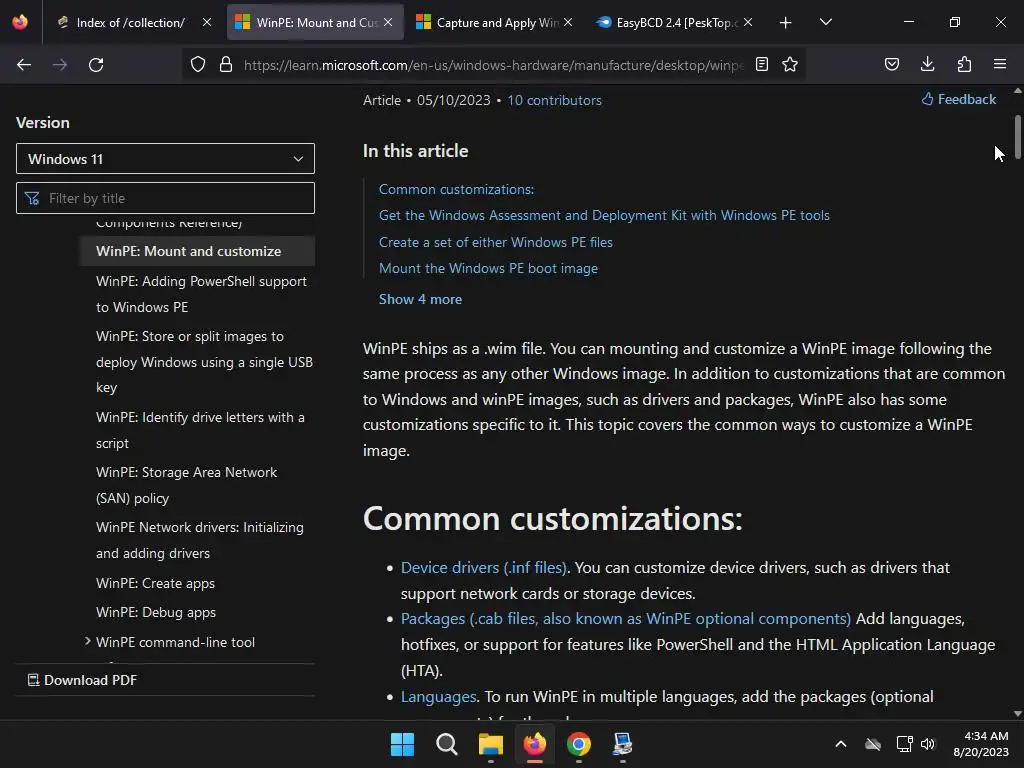Click the forward navigation arrow
Screen dimensions: 1024x768
pos(60,65)
